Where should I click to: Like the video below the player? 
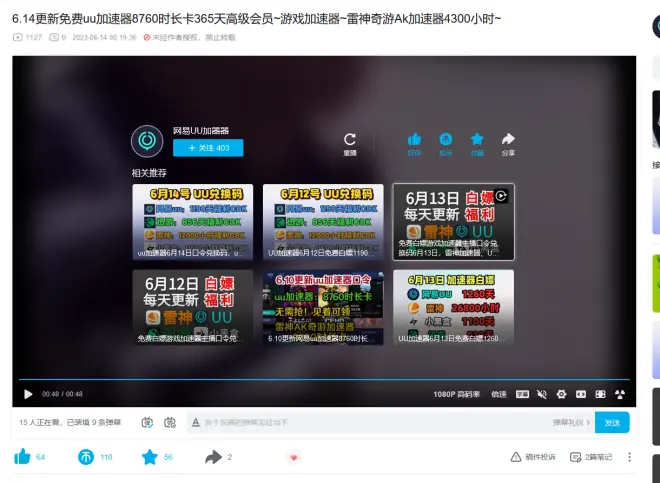pos(22,457)
